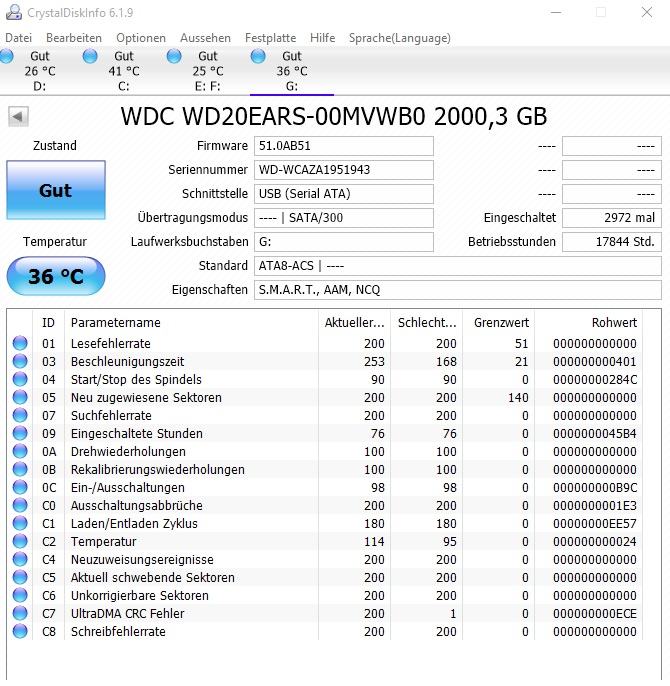This screenshot has width=670, height=686.
Task: Select the D: drive status orb
Action: tap(6, 56)
